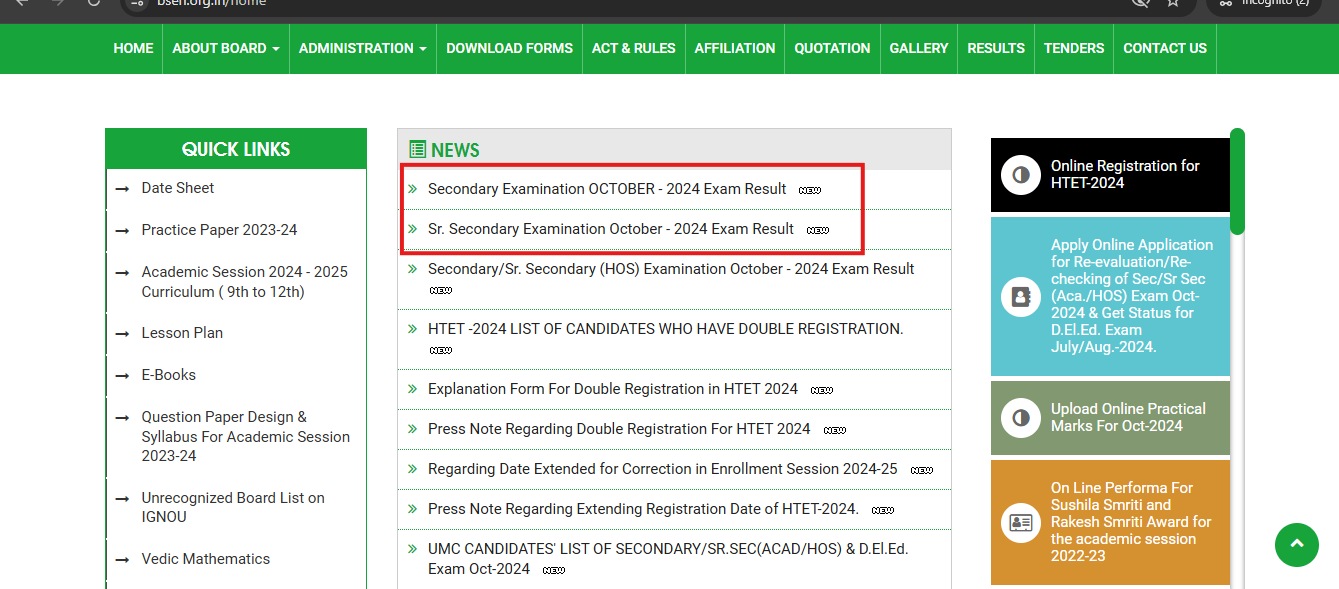Click the blue scrollbar thumb in right sidebar
Image resolution: width=1339 pixels, height=589 pixels.
tap(1238, 180)
